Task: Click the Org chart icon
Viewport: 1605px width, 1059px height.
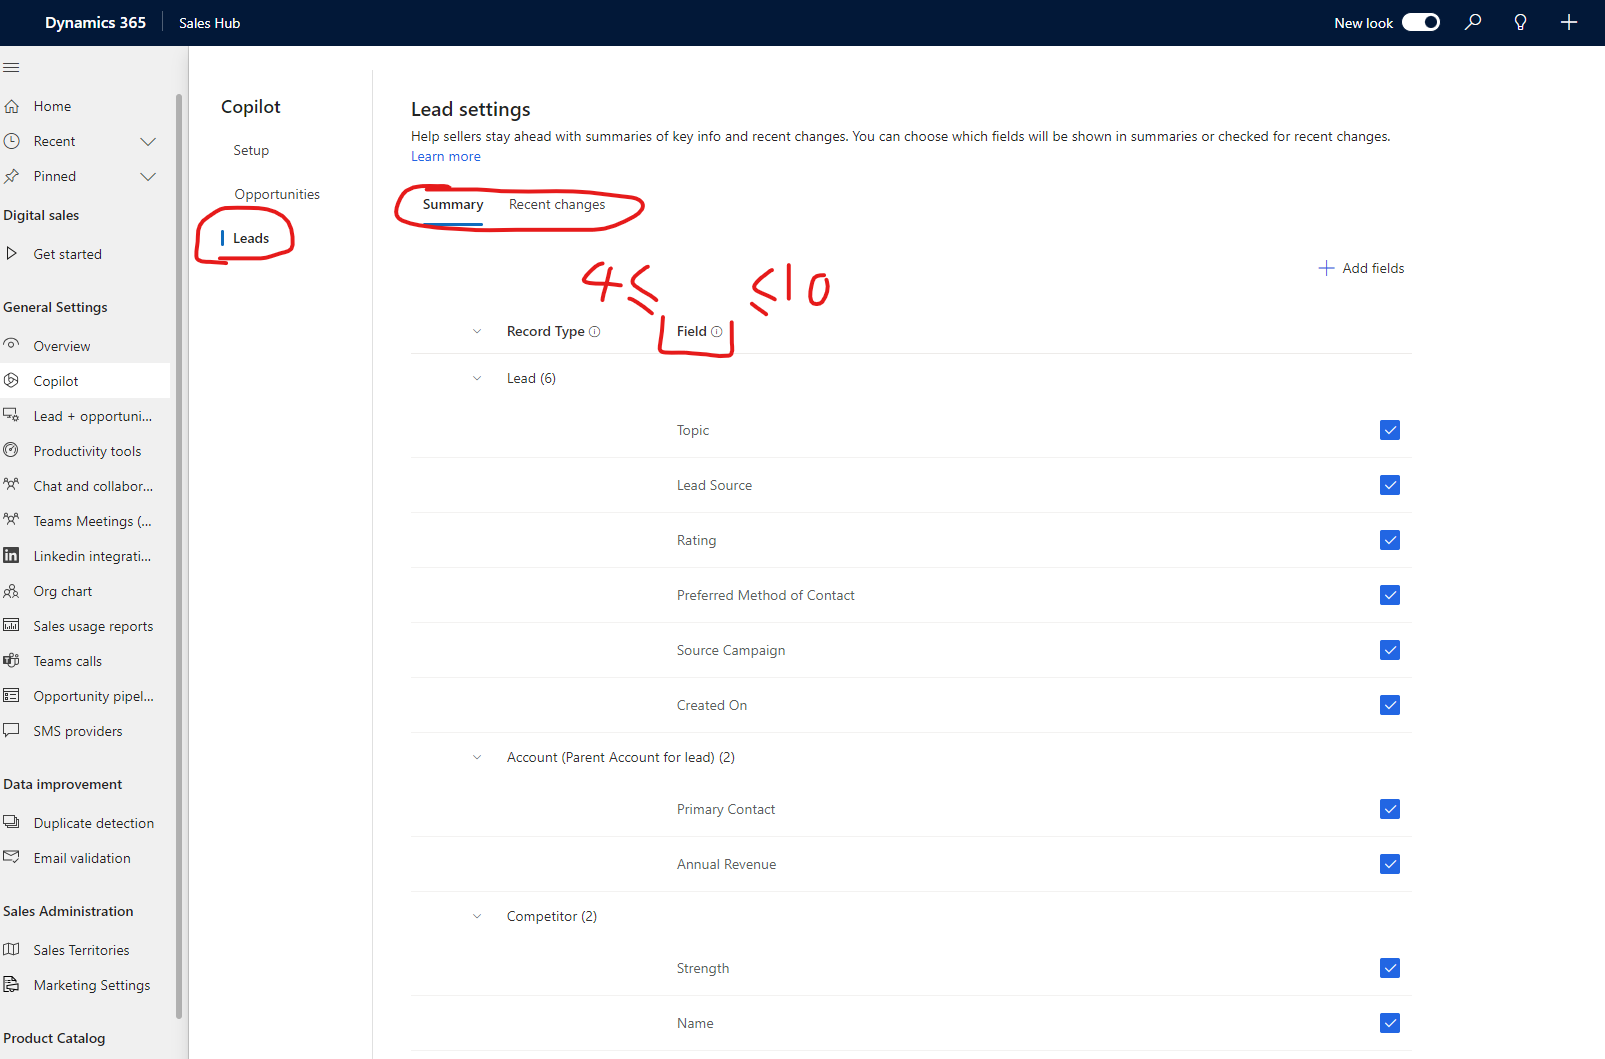Action: 12,591
